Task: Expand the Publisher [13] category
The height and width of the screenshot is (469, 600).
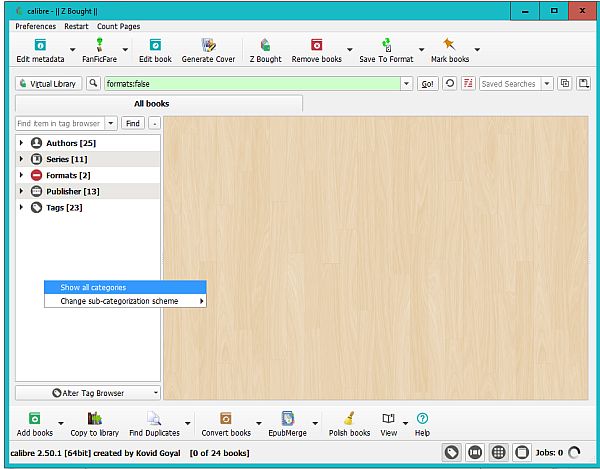Action: (21, 191)
